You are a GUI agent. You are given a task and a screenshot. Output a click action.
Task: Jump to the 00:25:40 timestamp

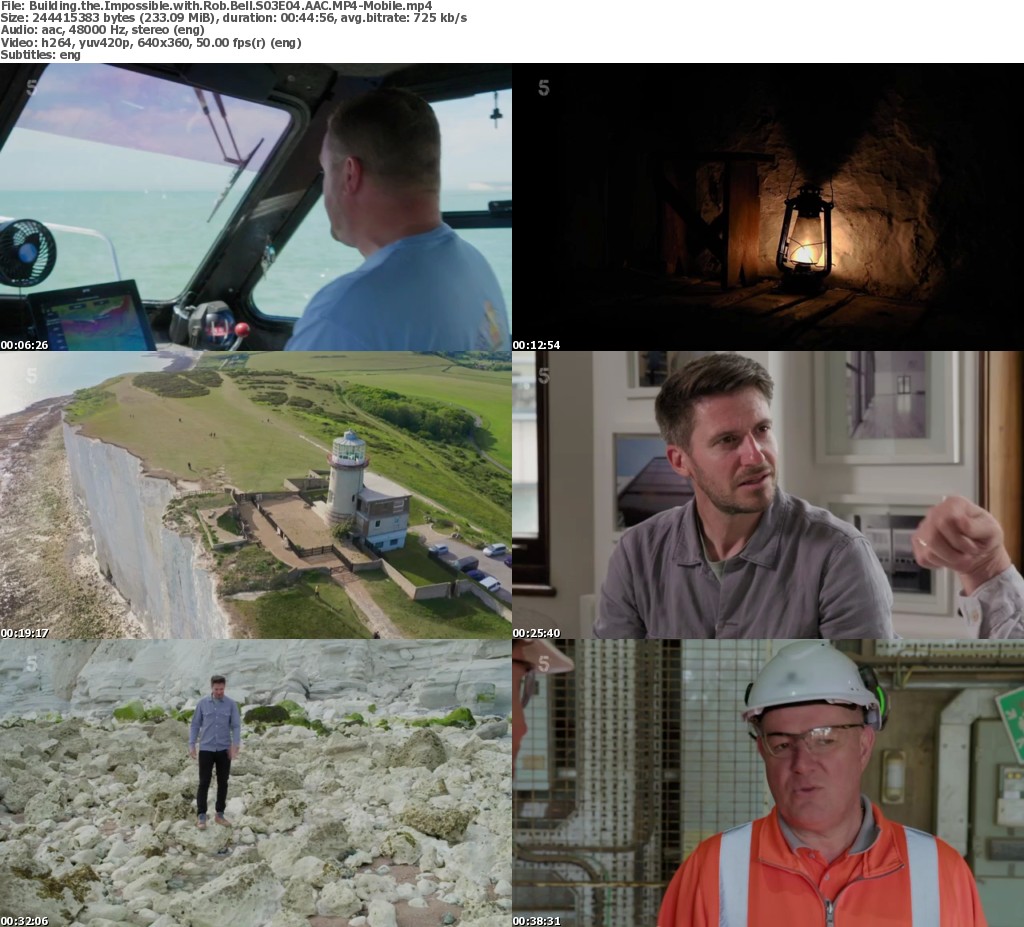pos(536,633)
